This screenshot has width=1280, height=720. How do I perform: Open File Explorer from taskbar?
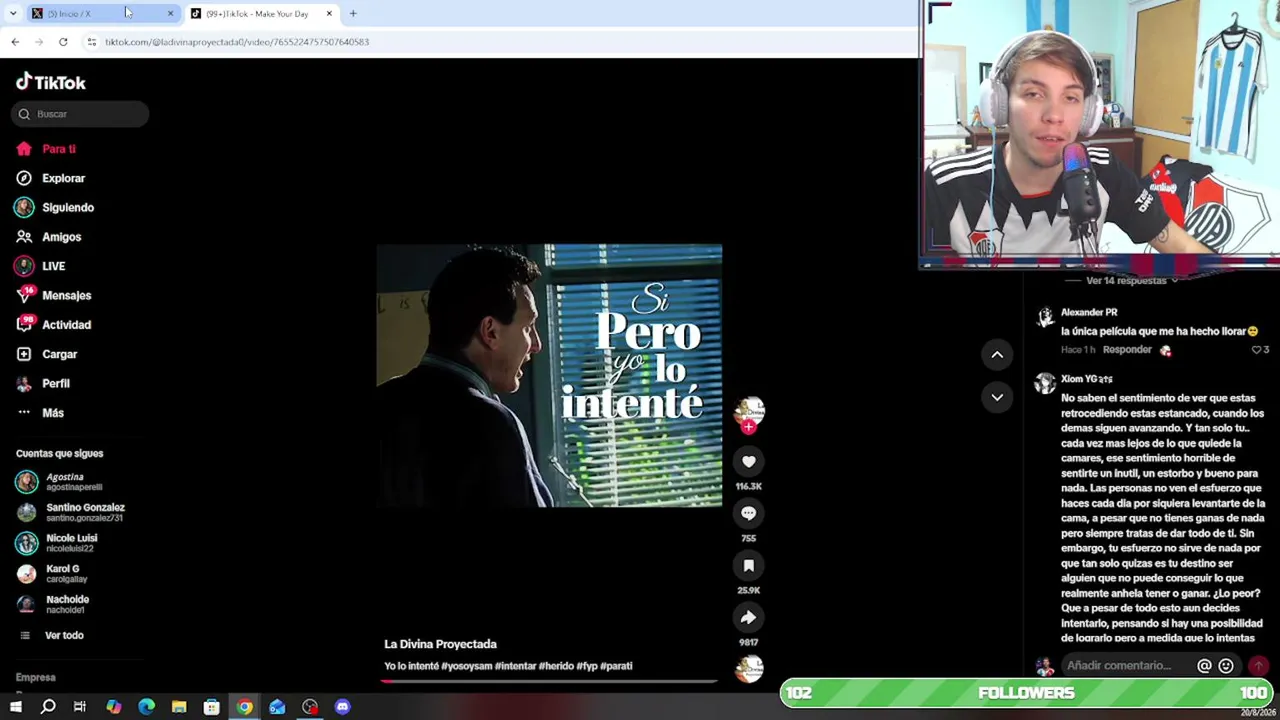point(179,707)
